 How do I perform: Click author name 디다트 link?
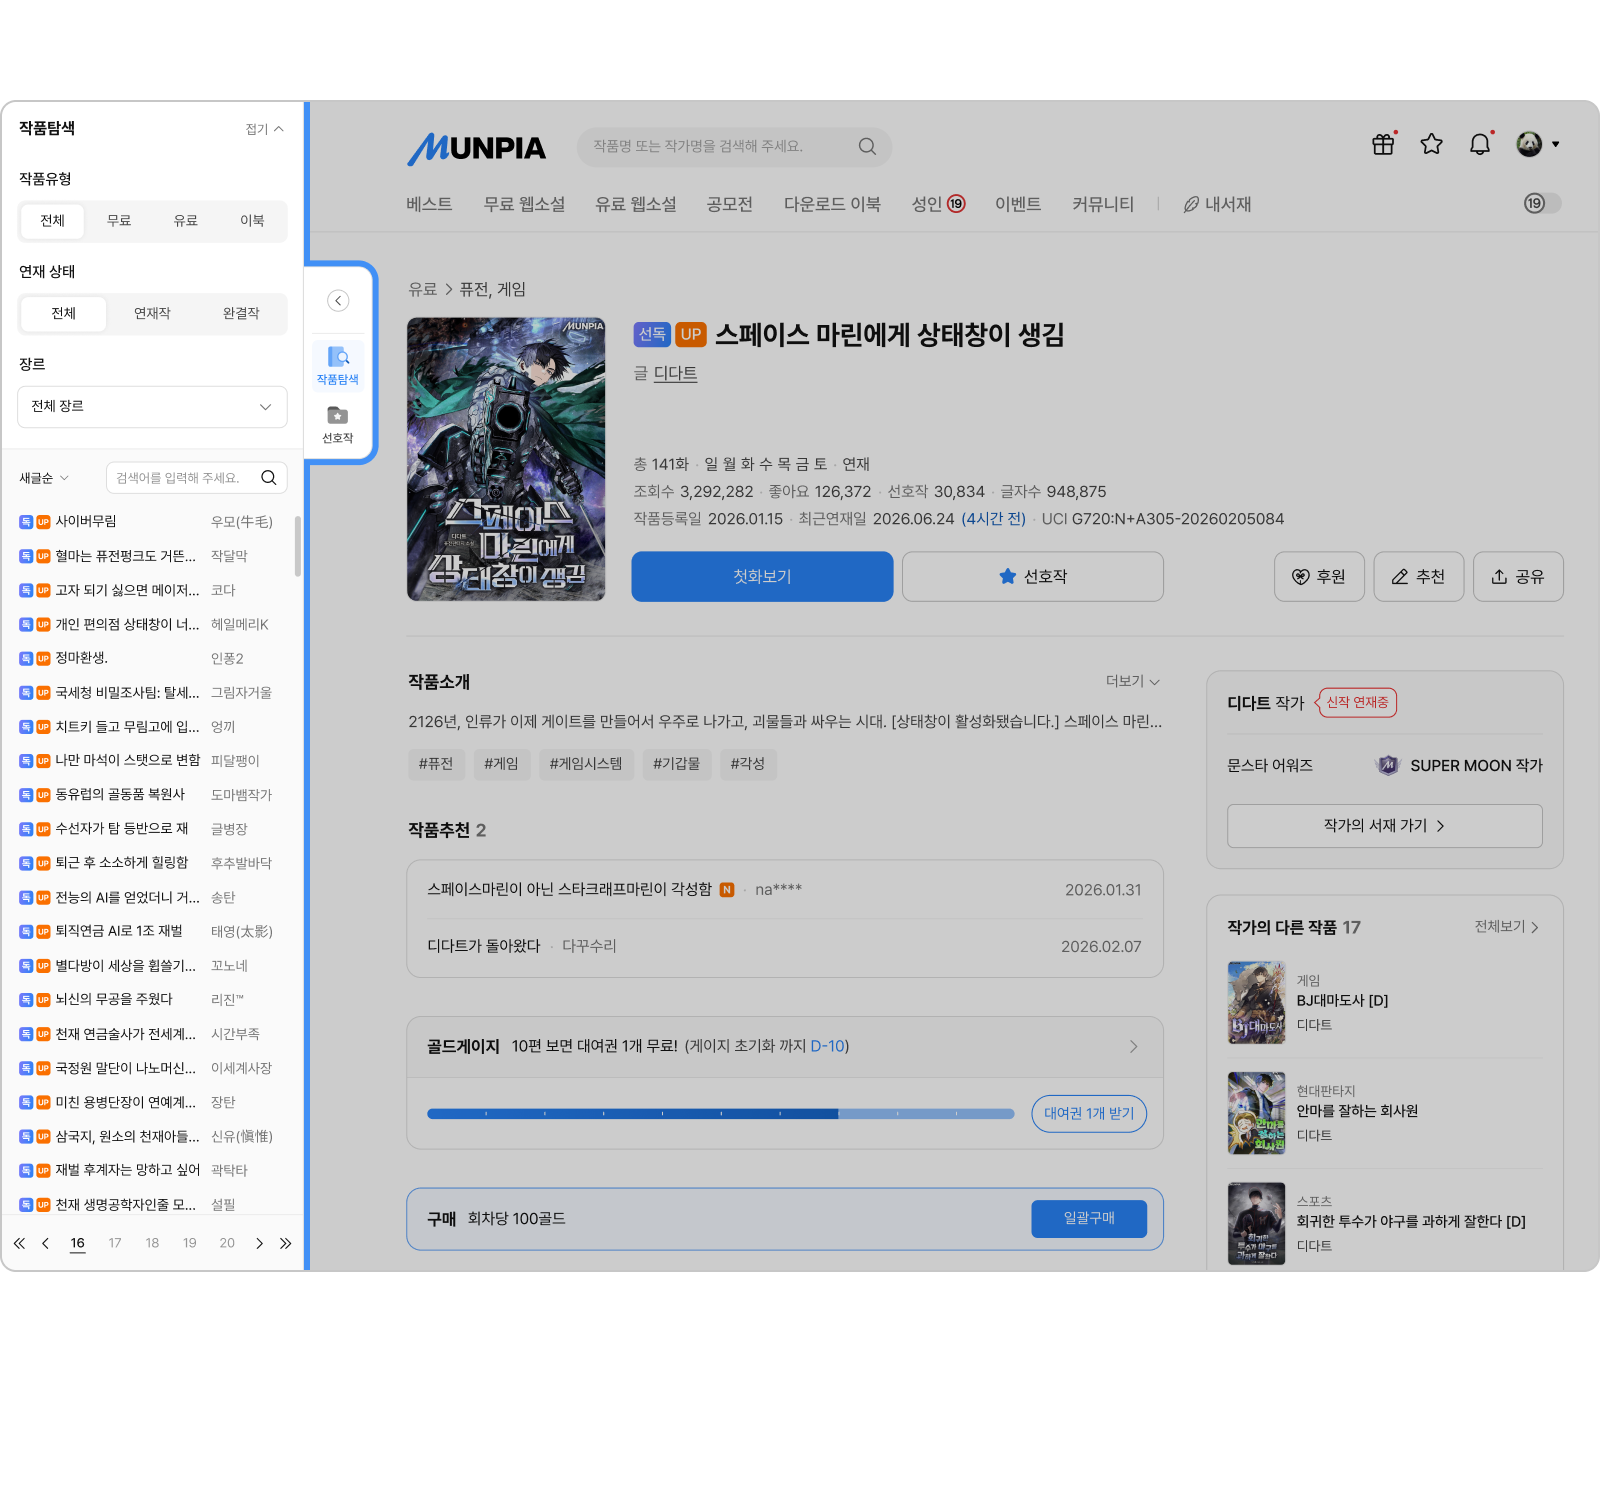675,373
